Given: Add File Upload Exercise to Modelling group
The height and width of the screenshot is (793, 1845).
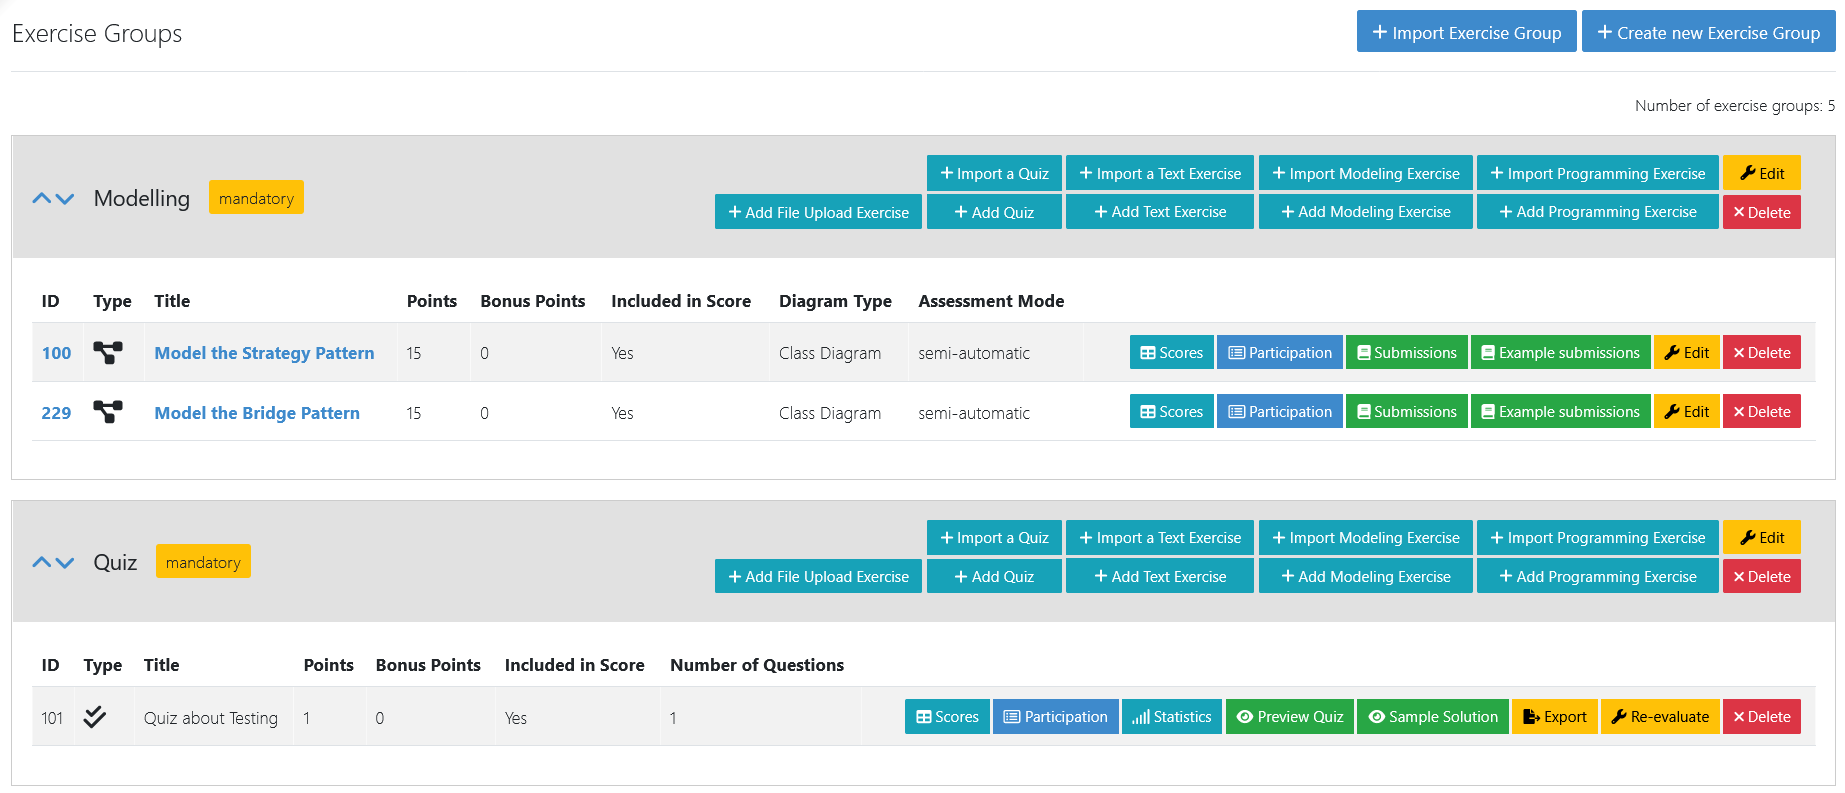Looking at the screenshot, I should click(818, 212).
